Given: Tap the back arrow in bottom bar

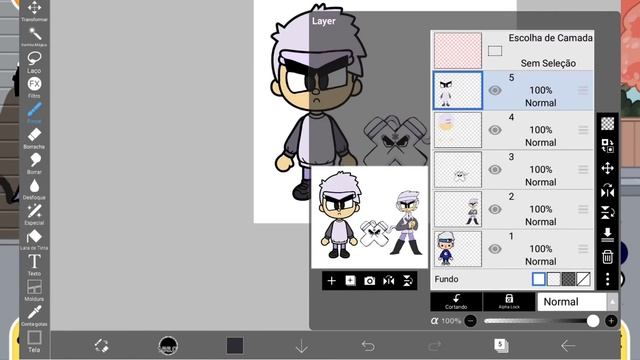Looking at the screenshot, I should pos(568,346).
